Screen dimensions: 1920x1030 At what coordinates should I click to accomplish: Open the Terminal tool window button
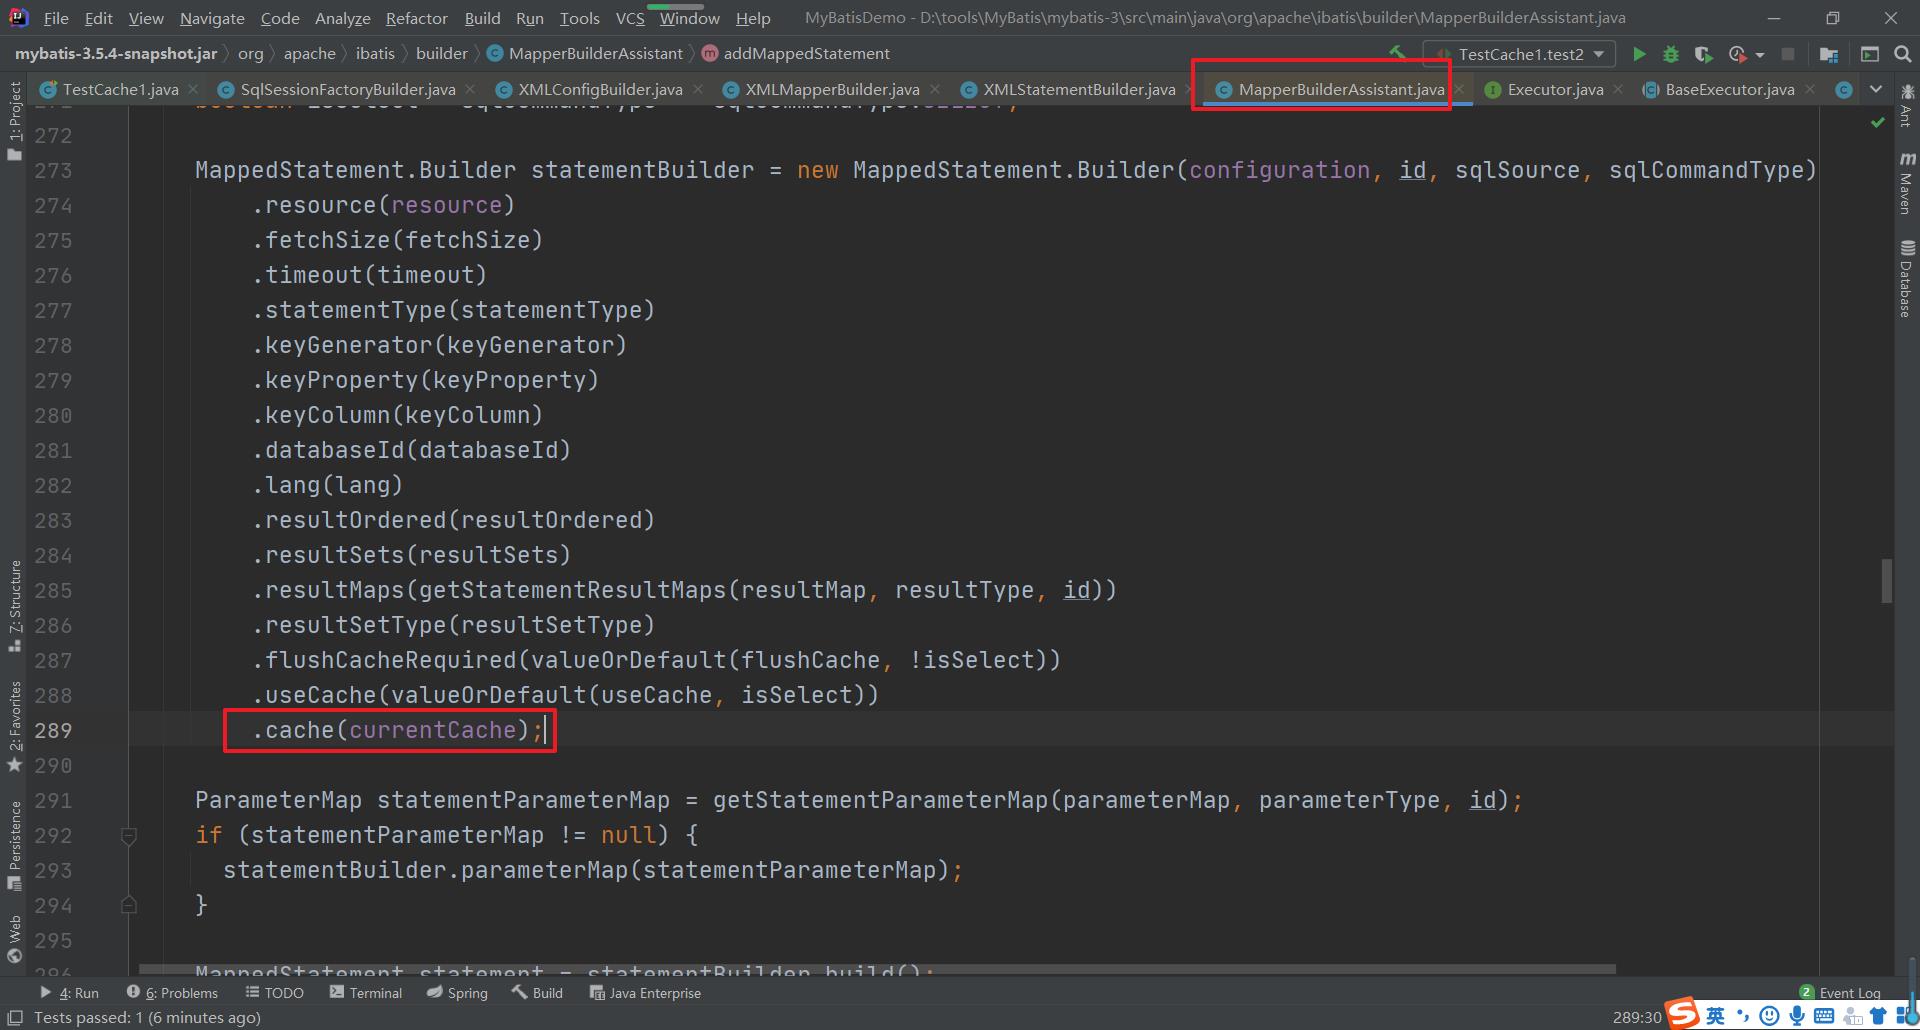366,993
